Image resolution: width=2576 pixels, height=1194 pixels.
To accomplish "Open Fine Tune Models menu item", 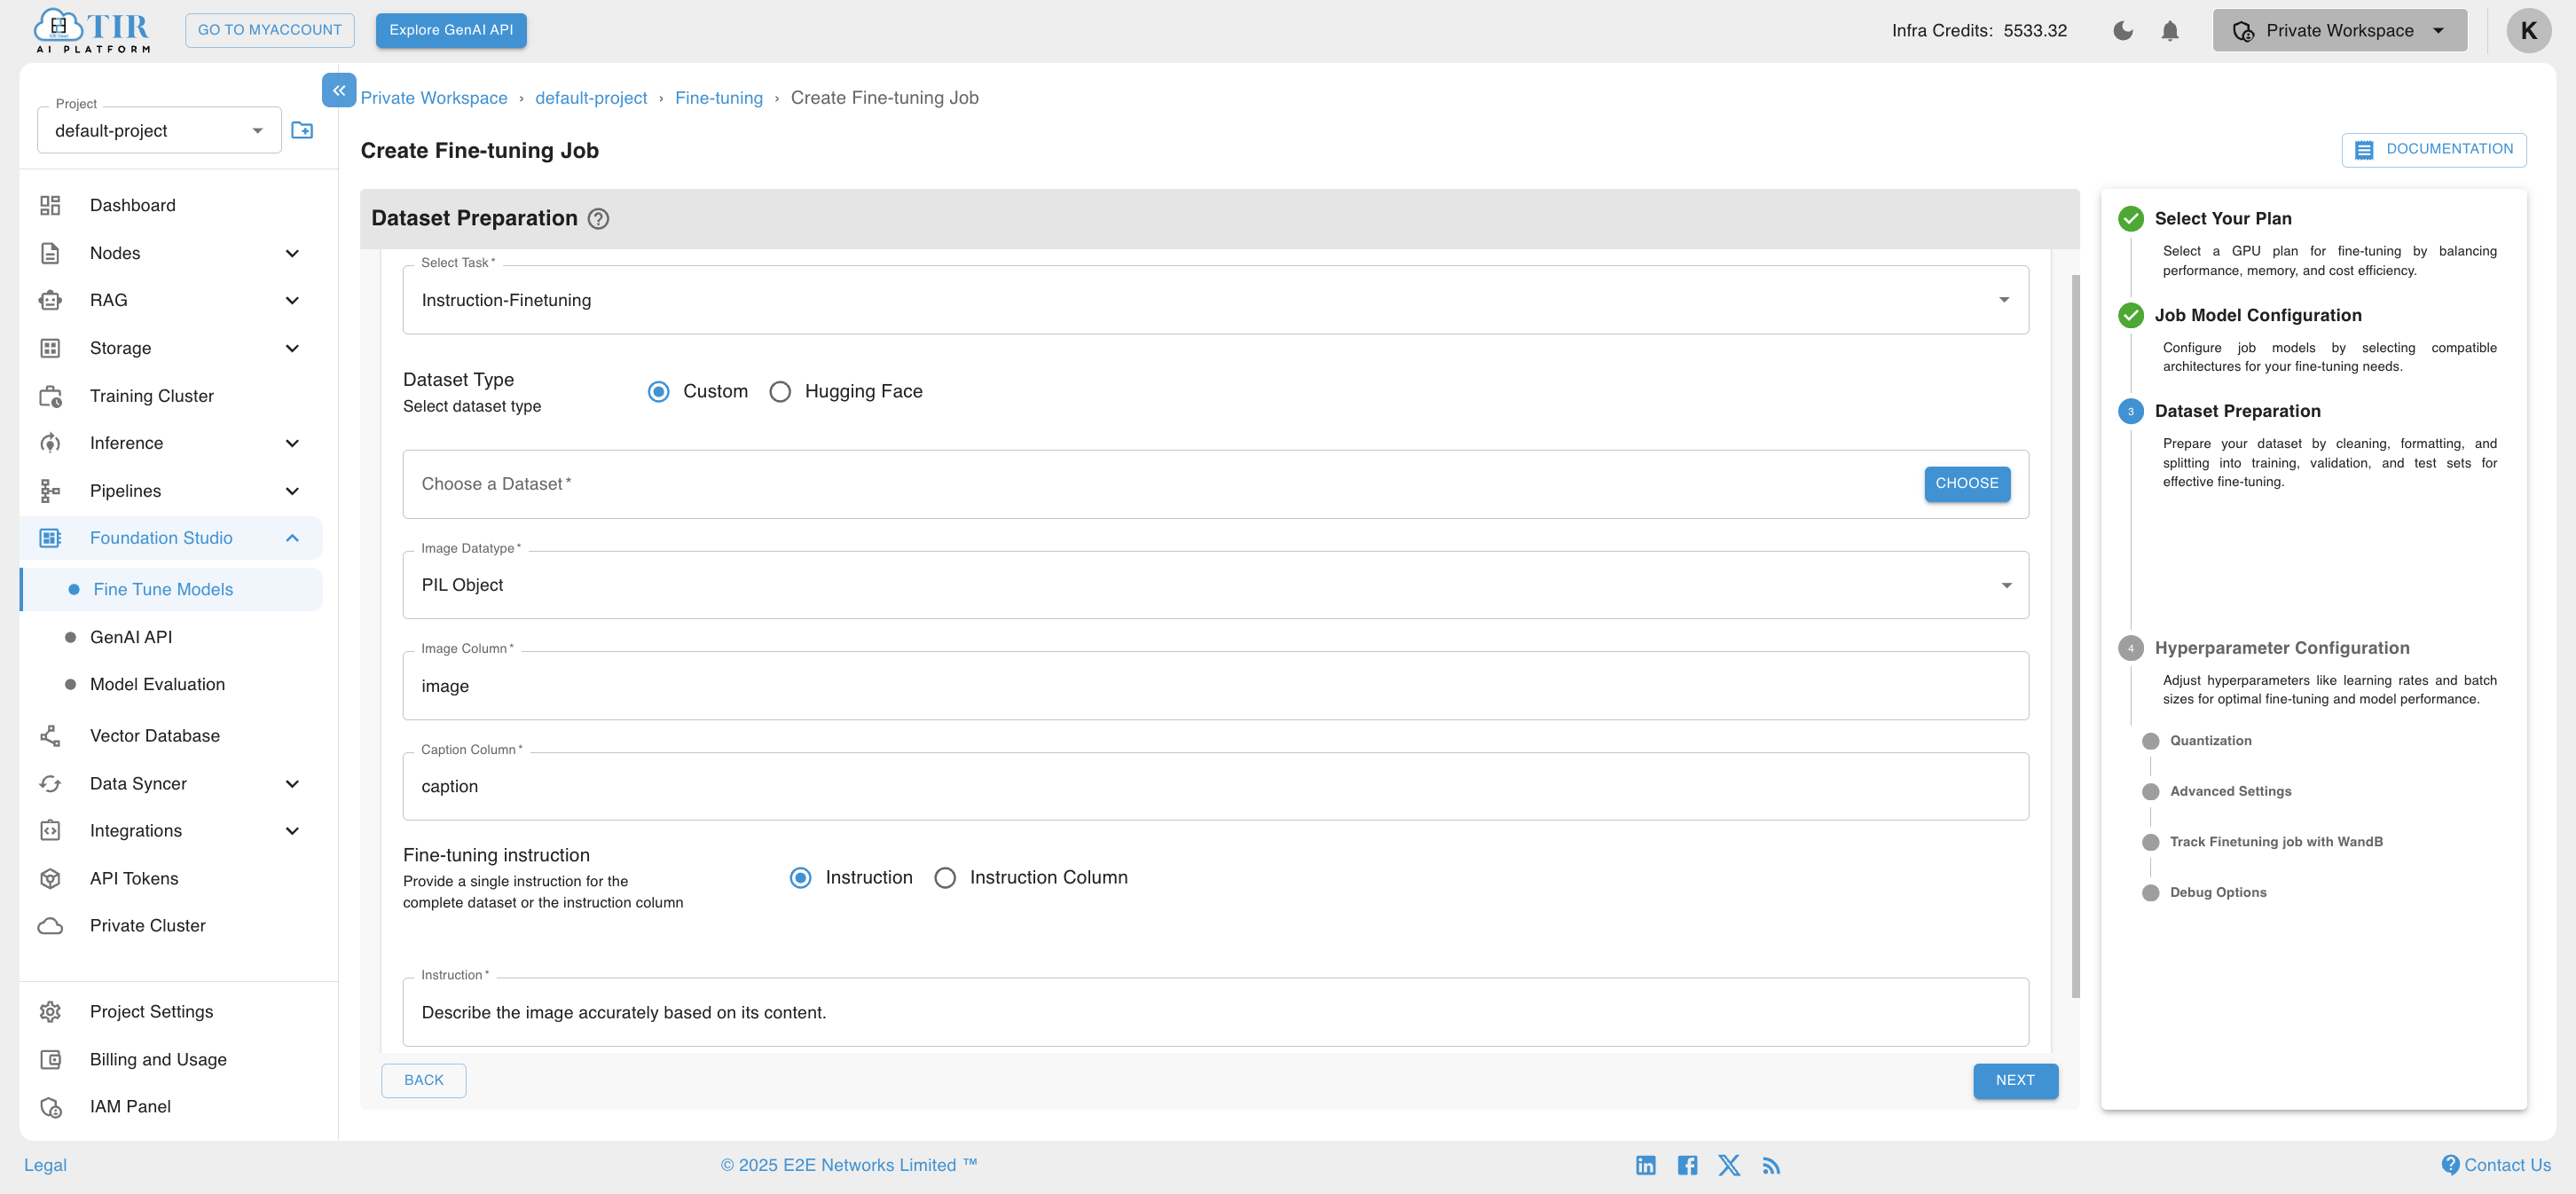I will click(x=171, y=590).
